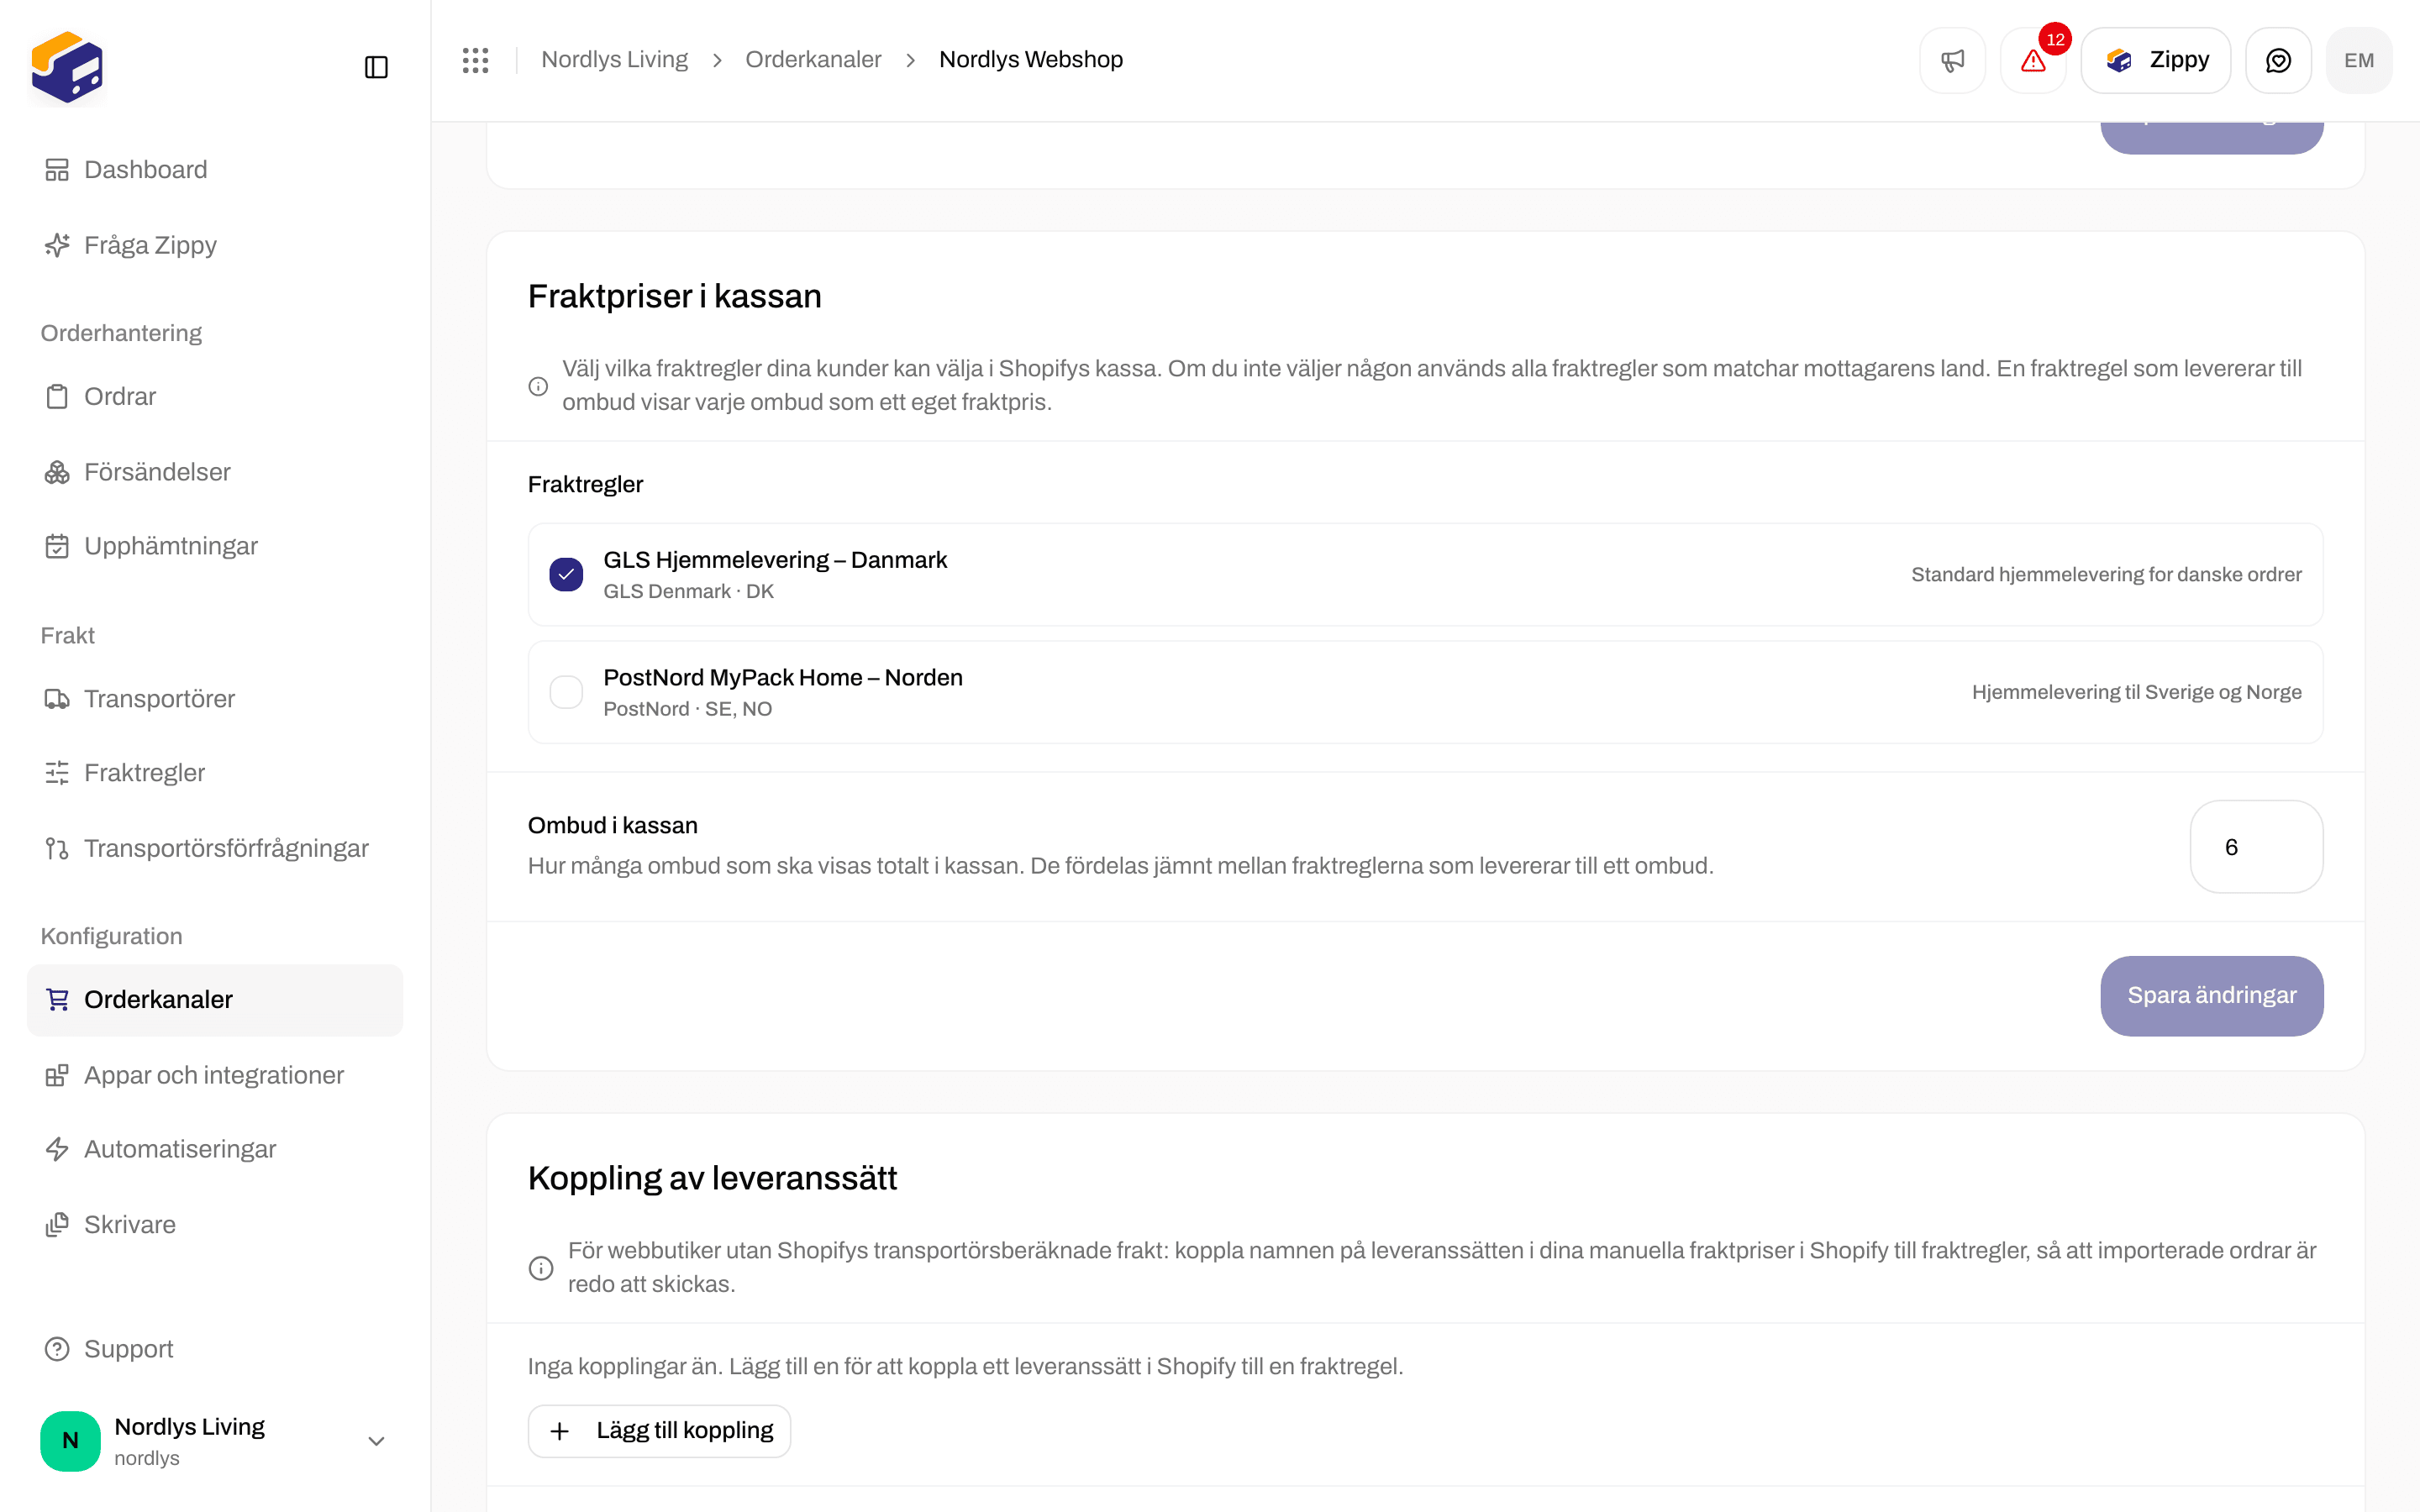The height and width of the screenshot is (1512, 2420).
Task: Click the EM user avatar
Action: 2359,60
